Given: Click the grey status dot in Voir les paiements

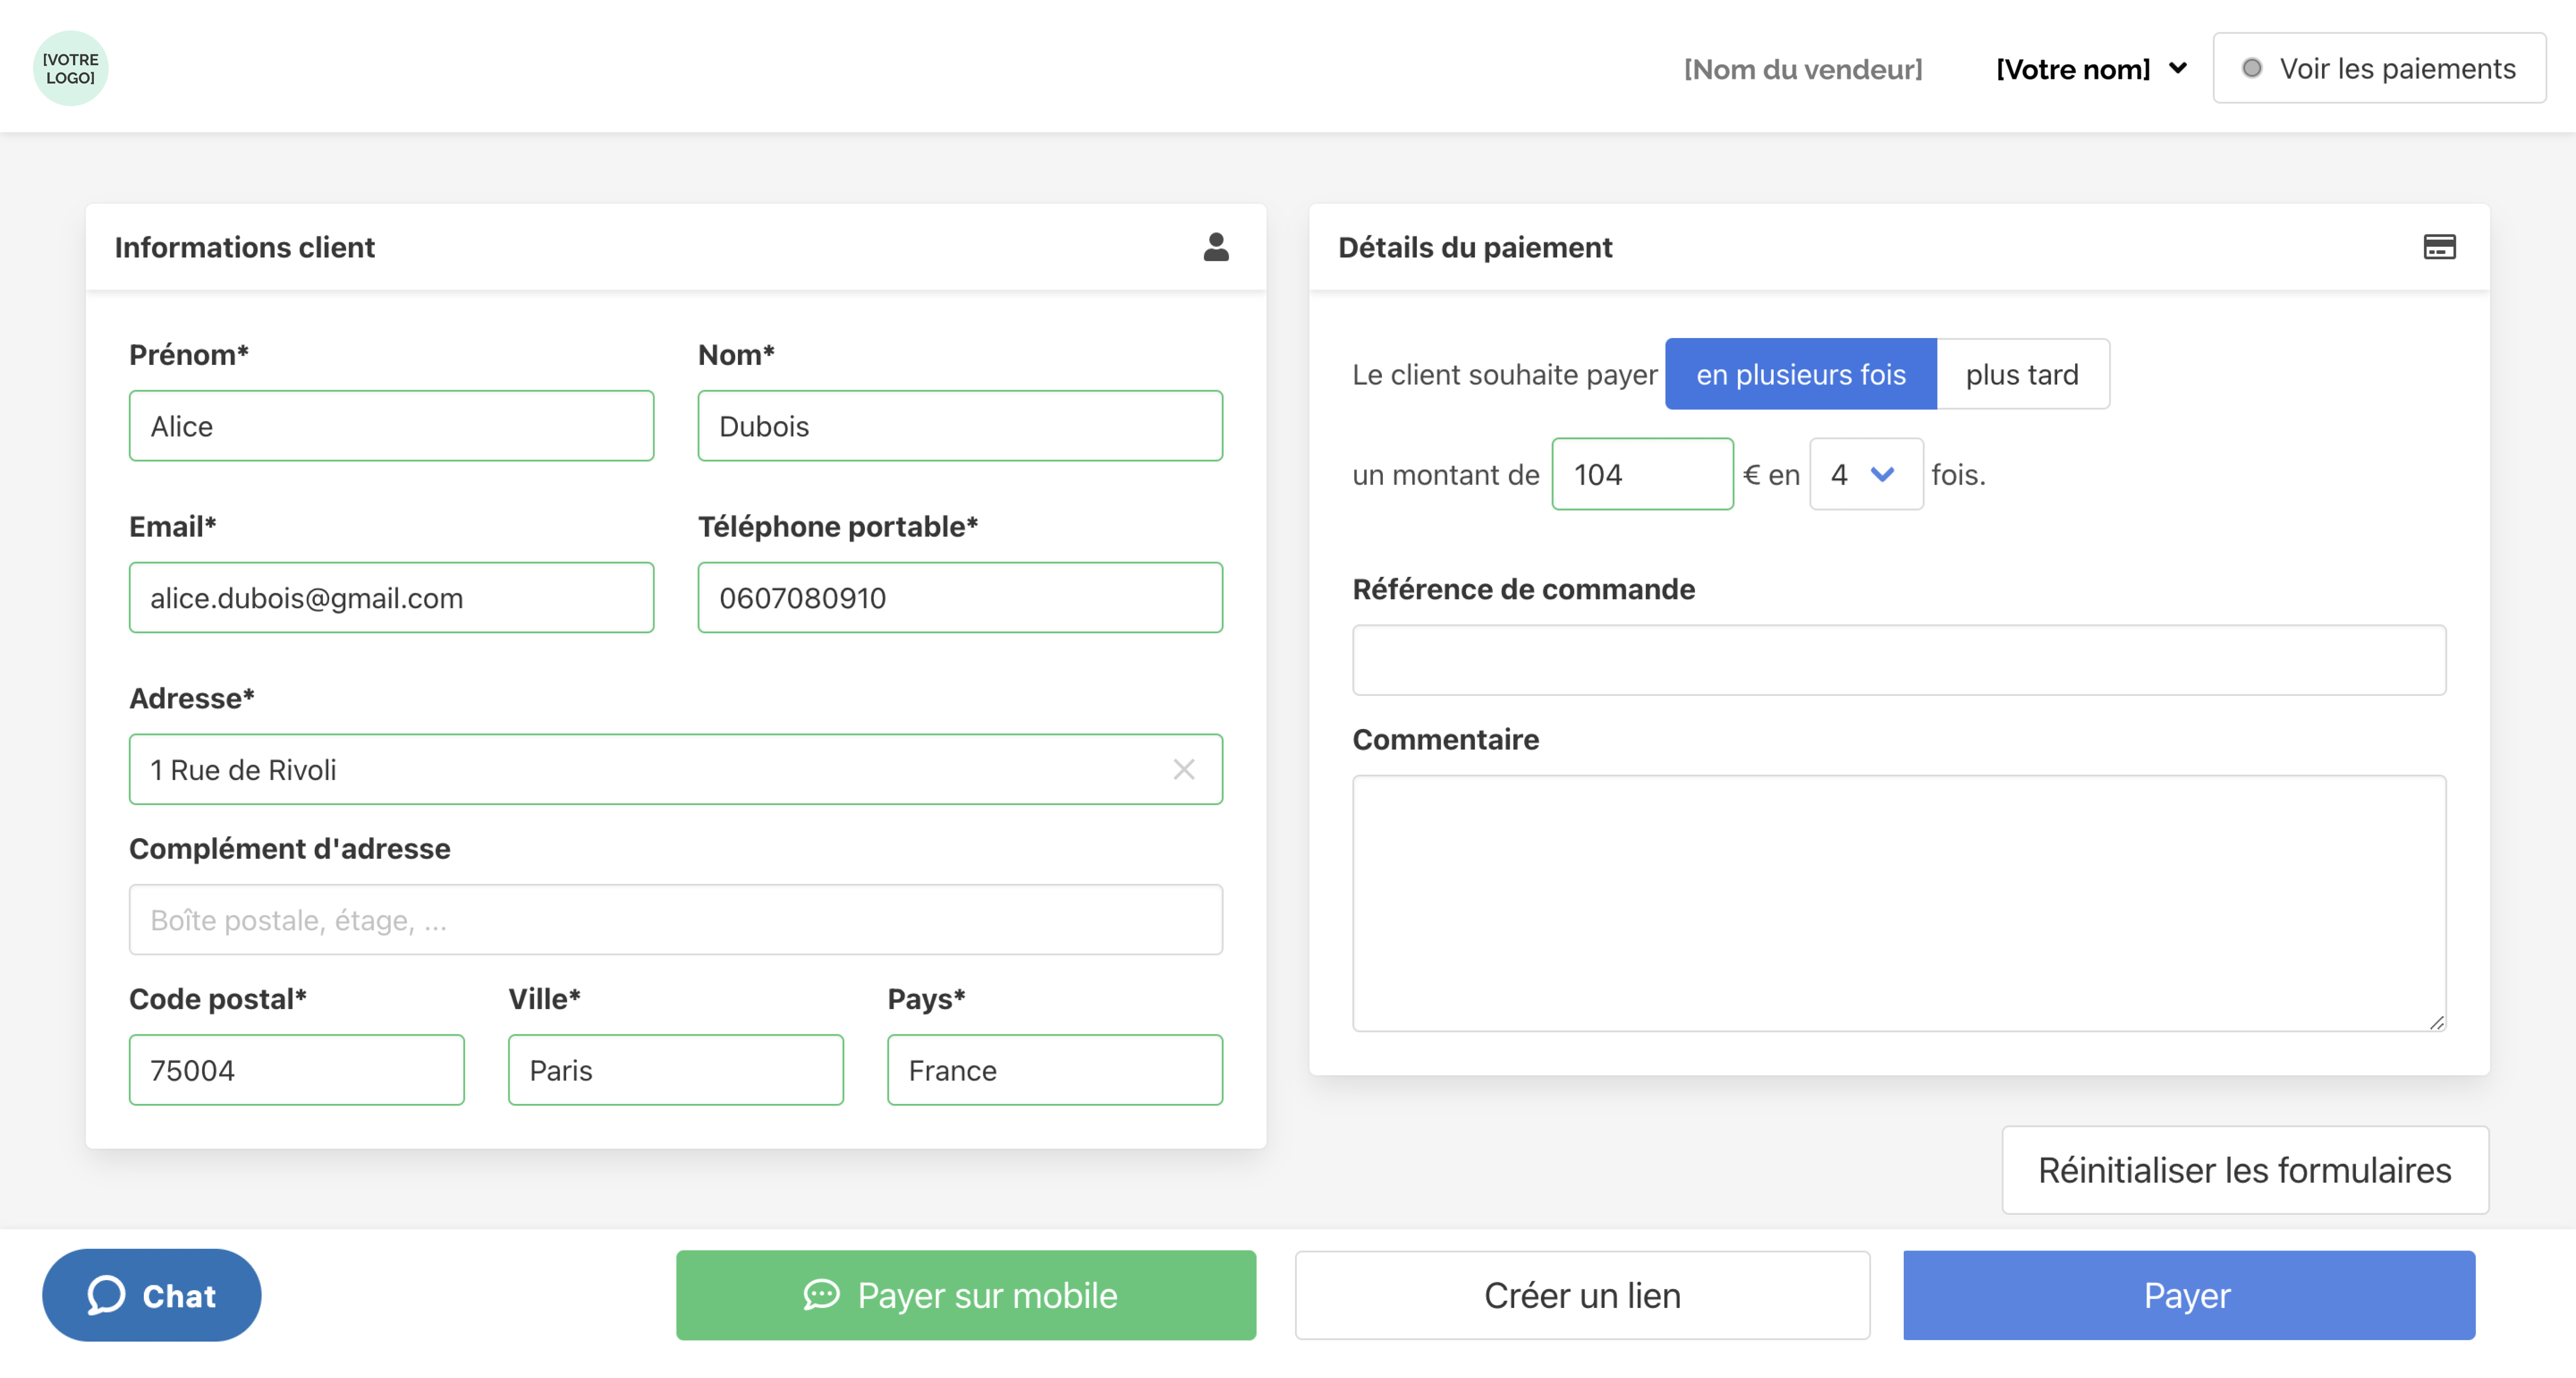Looking at the screenshot, I should pyautogui.click(x=2252, y=68).
